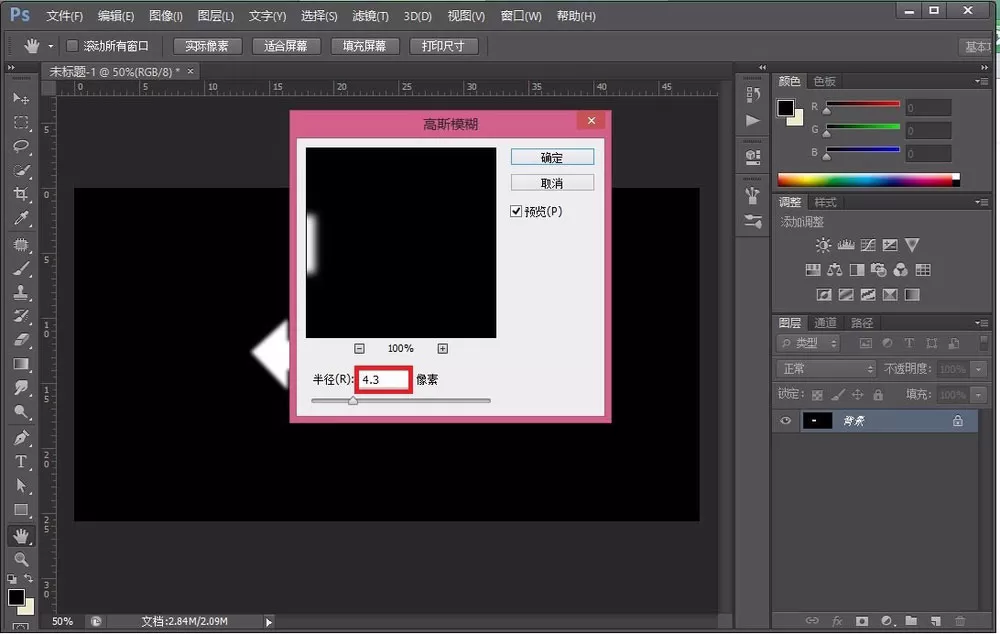
Task: Select the Rectangle shape tool
Action: 21,510
